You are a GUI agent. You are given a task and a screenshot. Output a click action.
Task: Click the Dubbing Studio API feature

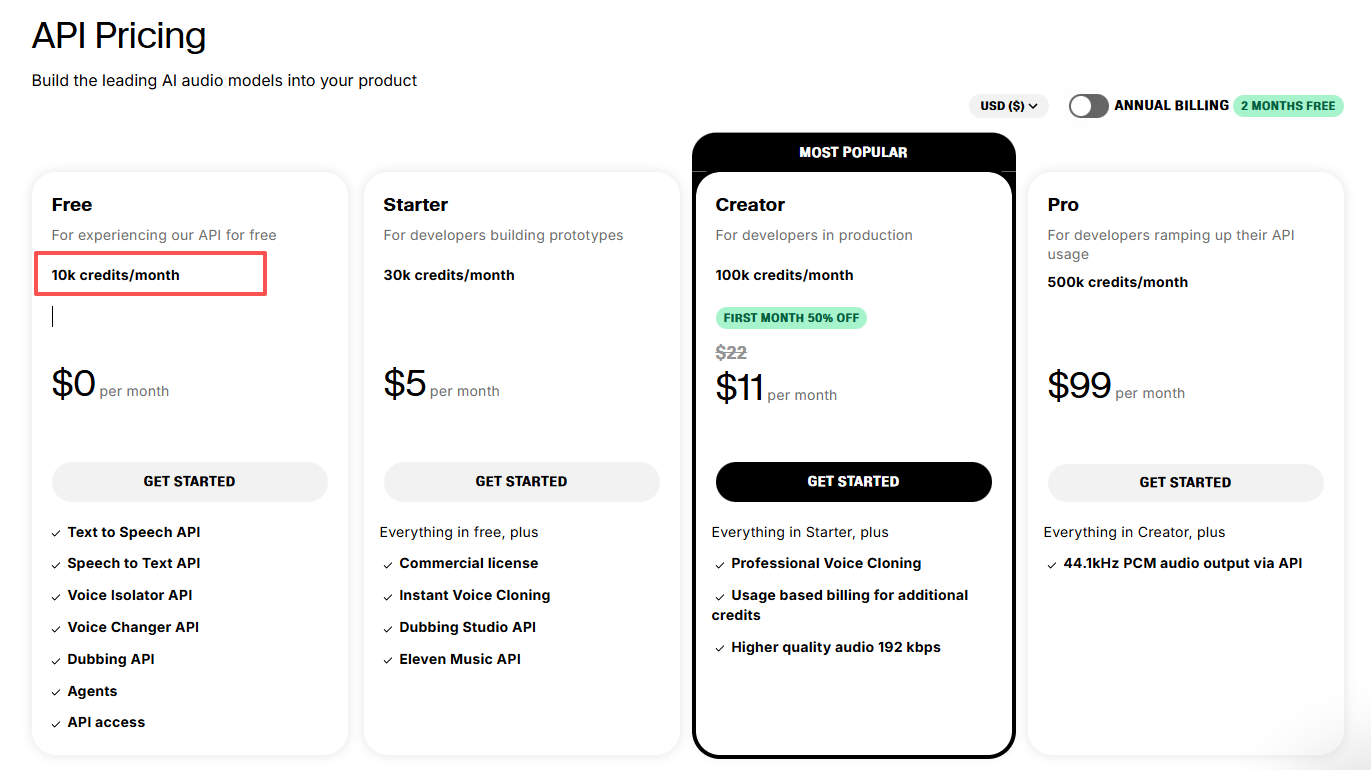[x=467, y=627]
